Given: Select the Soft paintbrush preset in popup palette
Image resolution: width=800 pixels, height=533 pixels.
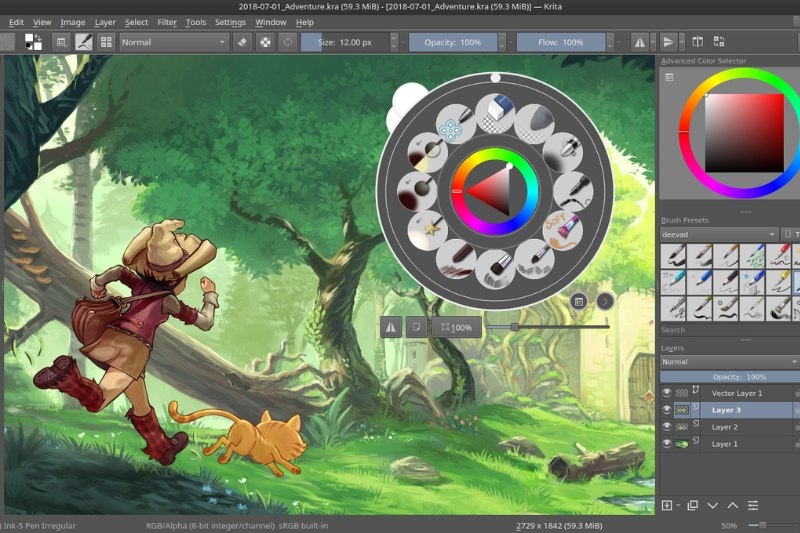Looking at the screenshot, I should point(563,231).
